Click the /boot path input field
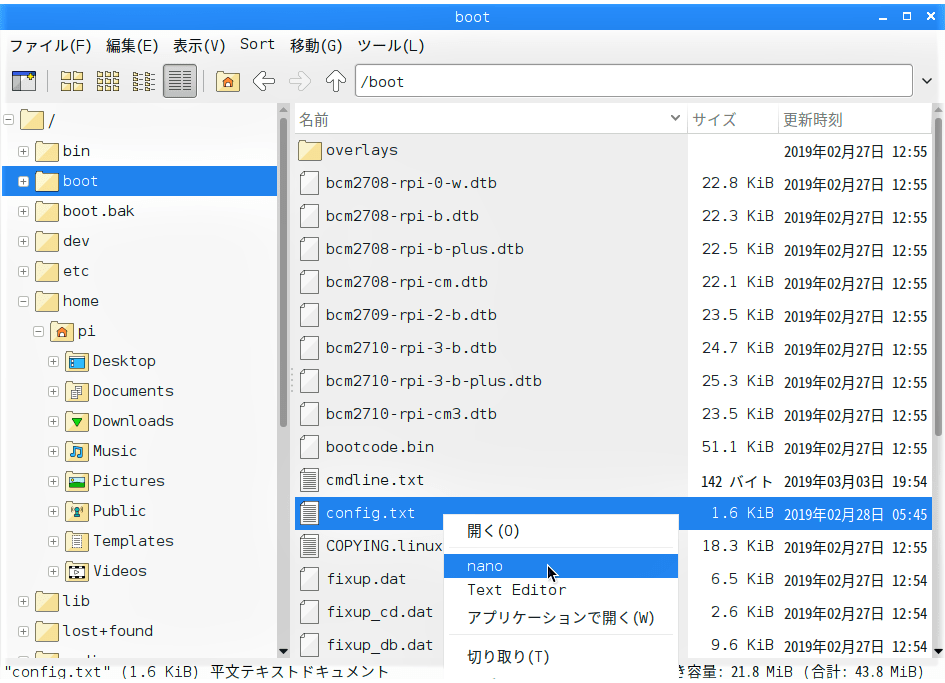Image resolution: width=945 pixels, height=683 pixels. coord(630,81)
